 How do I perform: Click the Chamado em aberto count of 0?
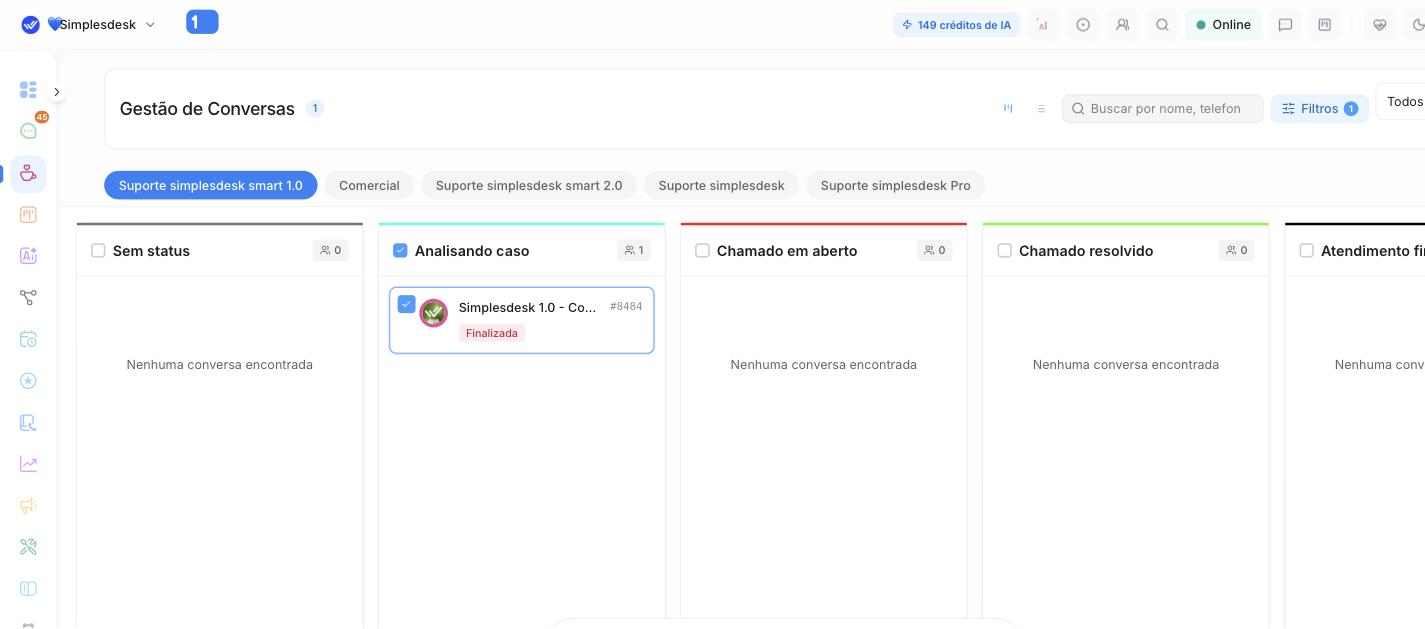[x=935, y=251]
